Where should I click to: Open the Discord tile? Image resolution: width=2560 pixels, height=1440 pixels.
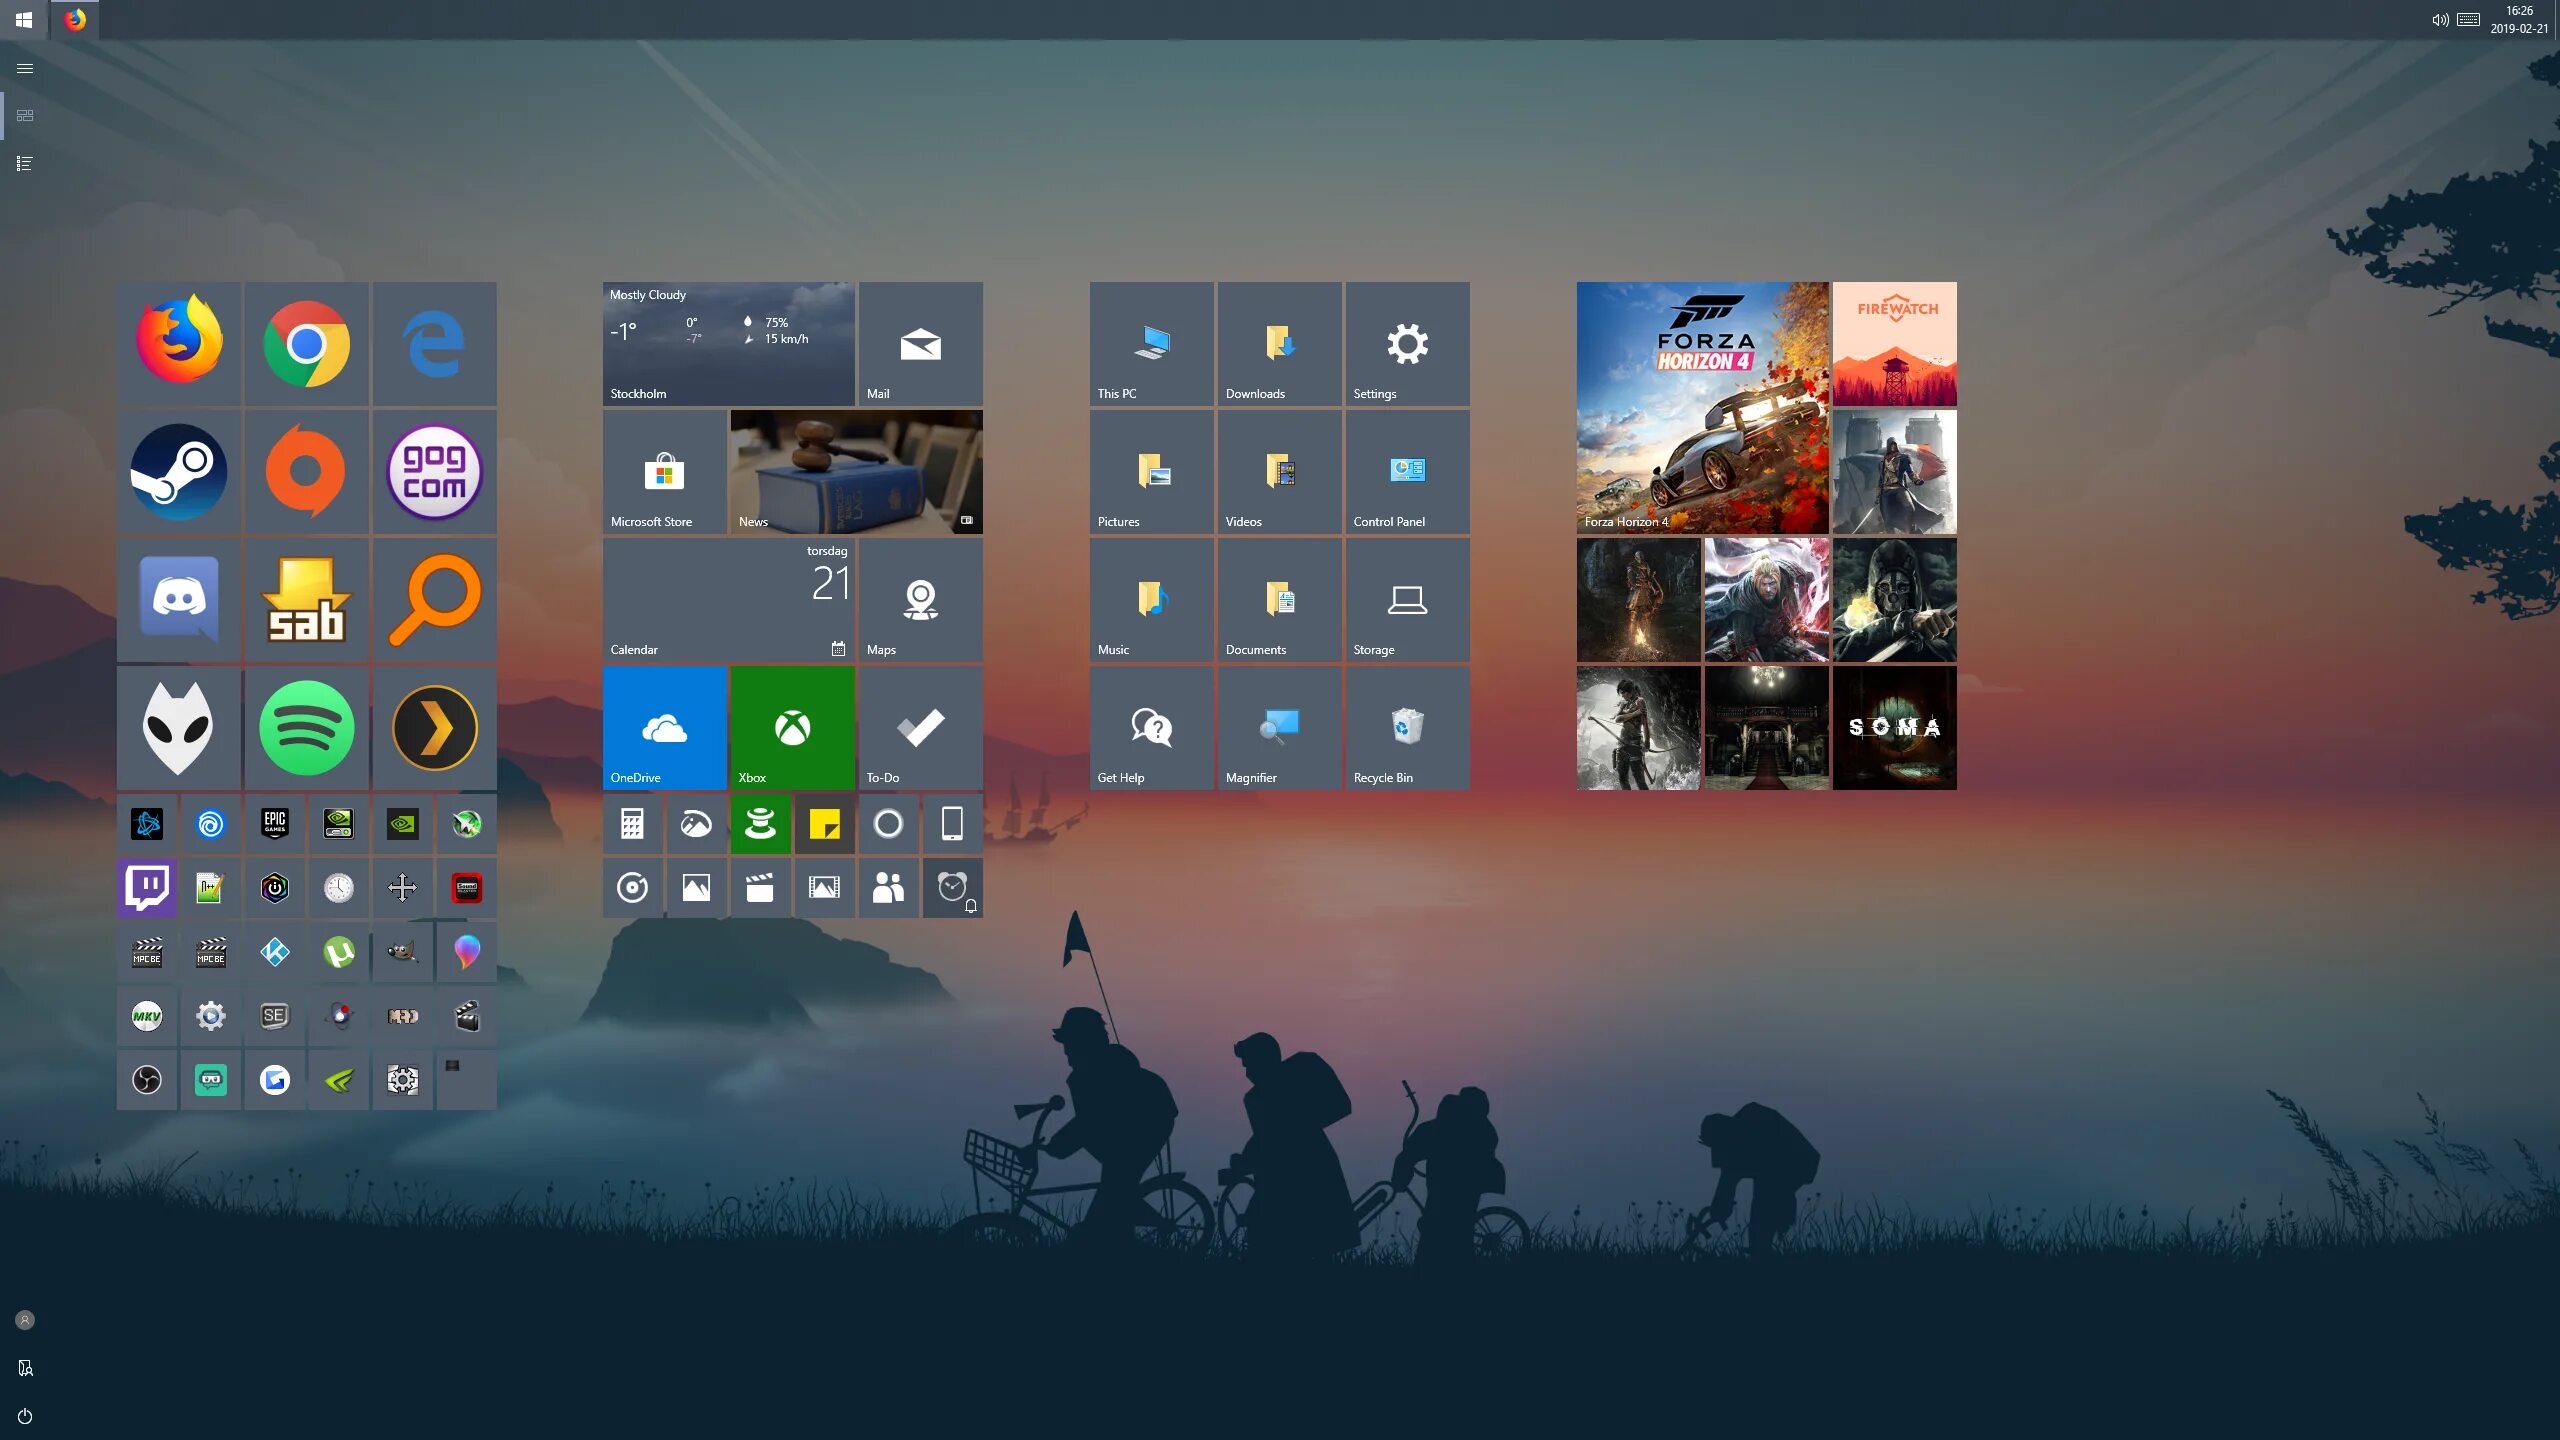point(179,599)
